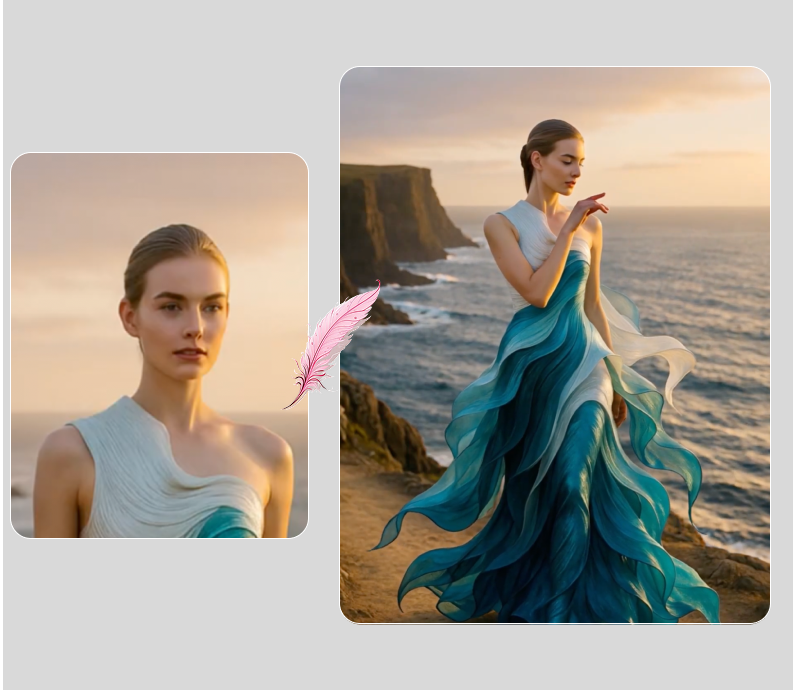This screenshot has width=793, height=692.
Task: Click the pink feather icon
Action: click(333, 343)
